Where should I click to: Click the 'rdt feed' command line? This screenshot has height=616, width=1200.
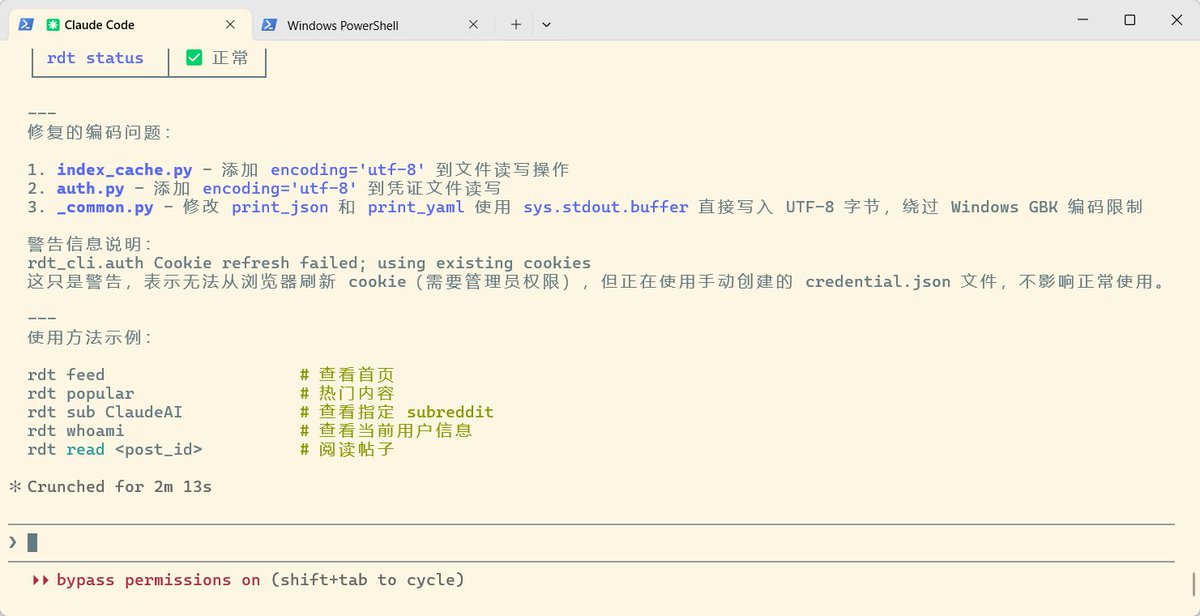(x=66, y=375)
